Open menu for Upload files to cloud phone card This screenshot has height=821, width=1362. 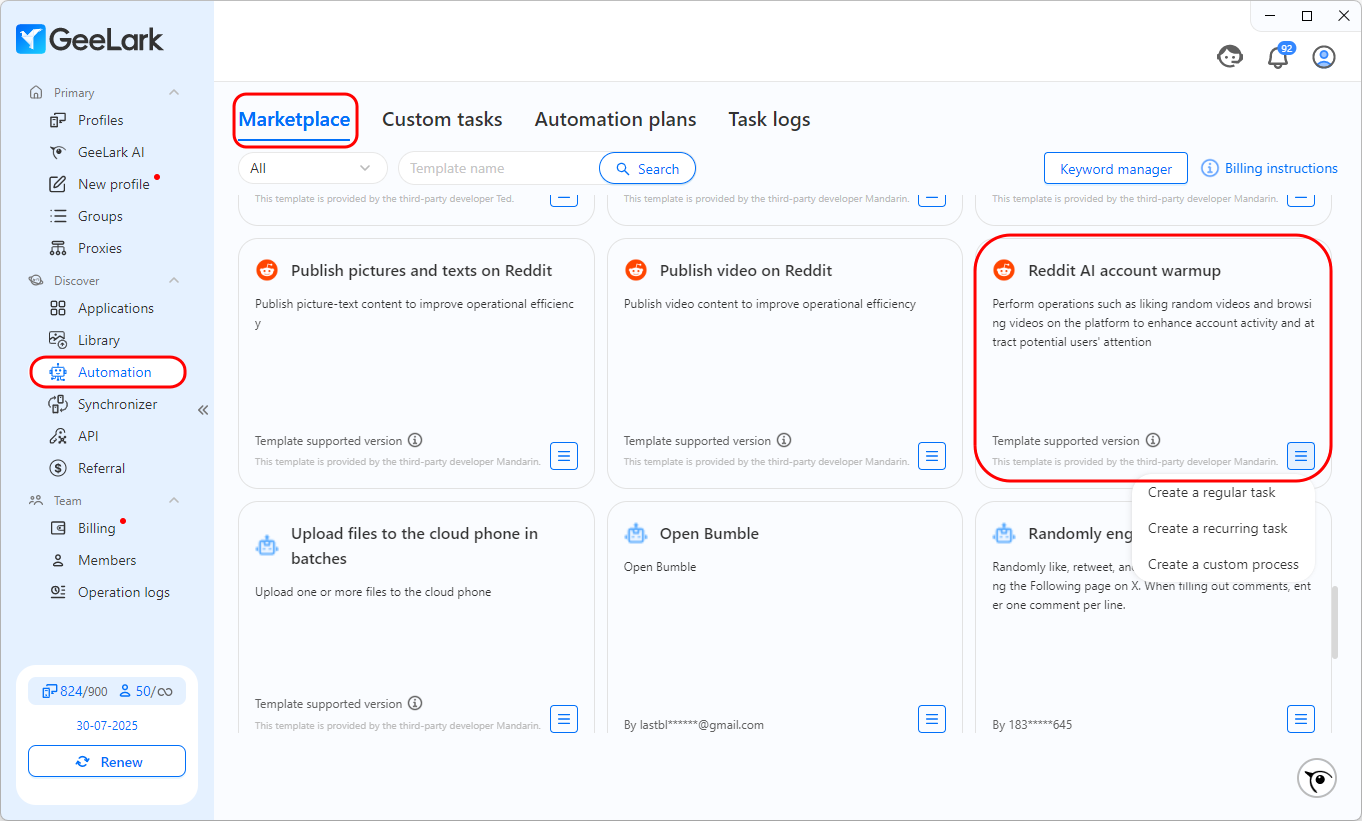pyautogui.click(x=564, y=719)
